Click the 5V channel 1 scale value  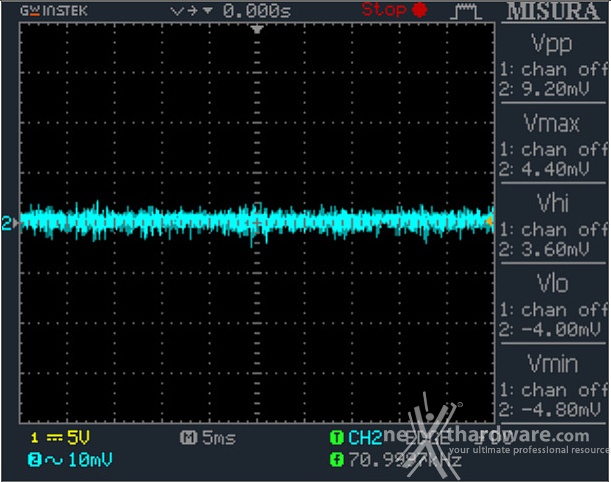point(78,438)
